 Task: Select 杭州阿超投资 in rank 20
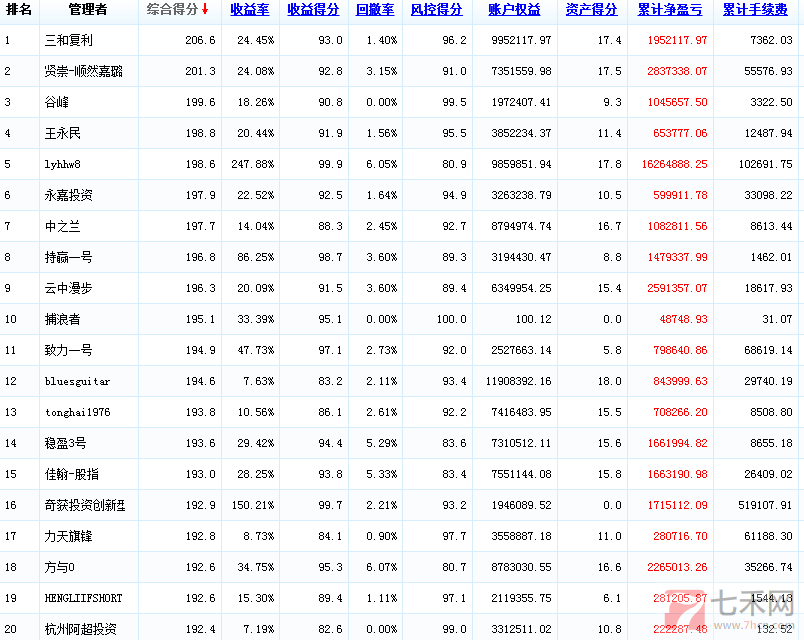81,629
